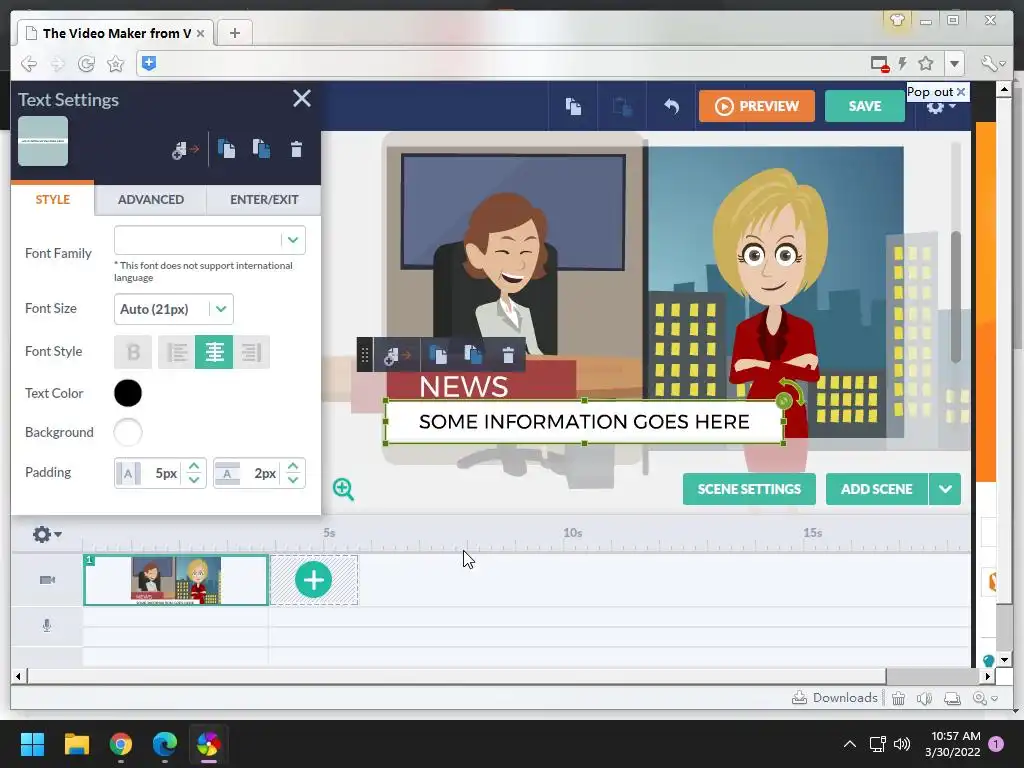Click the browser reload icon

click(86, 63)
